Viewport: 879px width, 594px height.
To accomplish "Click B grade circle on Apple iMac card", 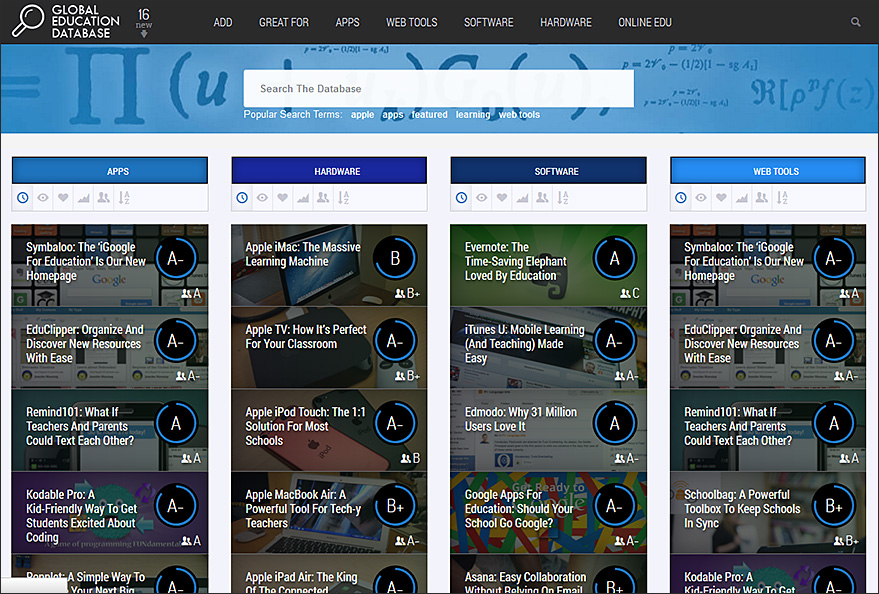I will 395,258.
